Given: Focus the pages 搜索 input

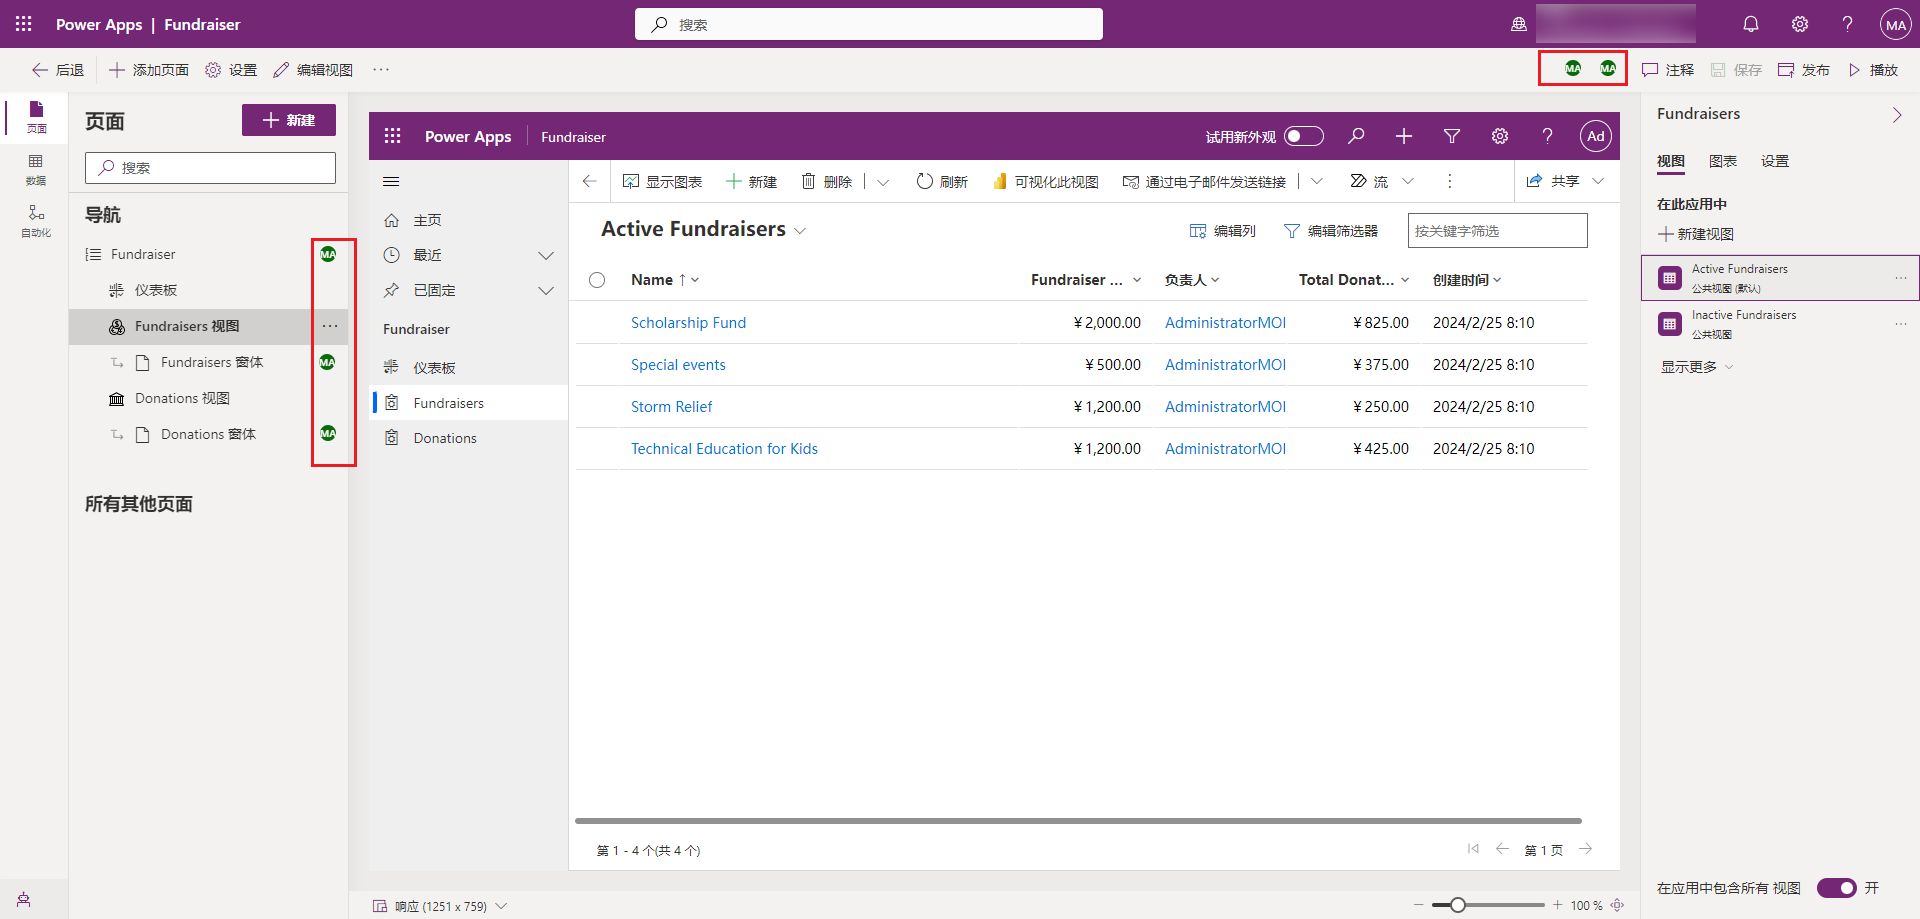Looking at the screenshot, I should click(x=210, y=168).
